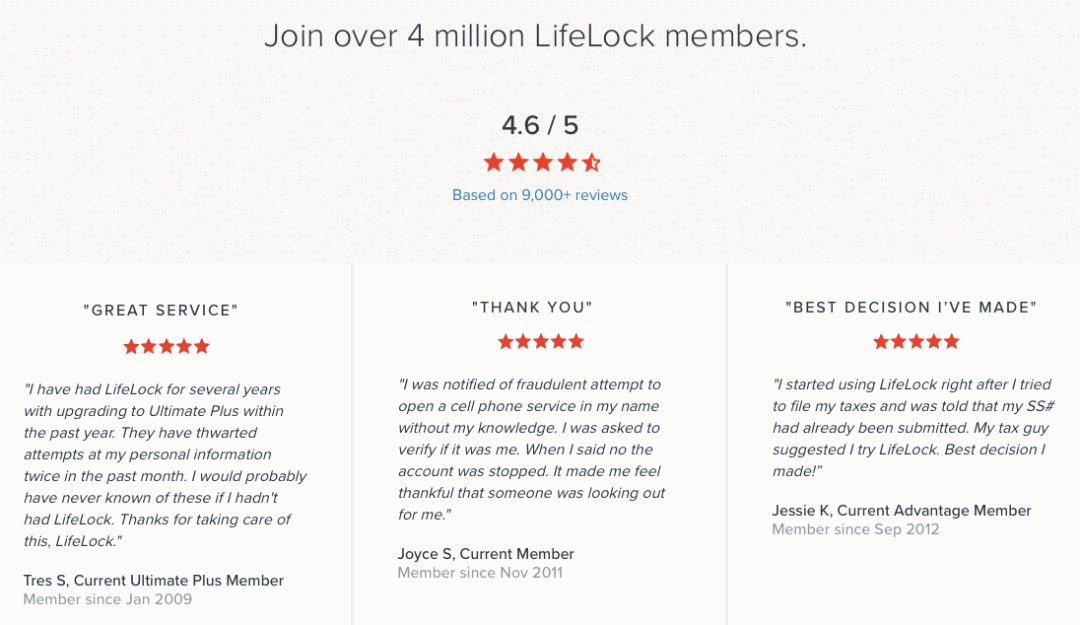Click the third star in the overall rating
The width and height of the screenshot is (1080, 625).
[x=542, y=162]
